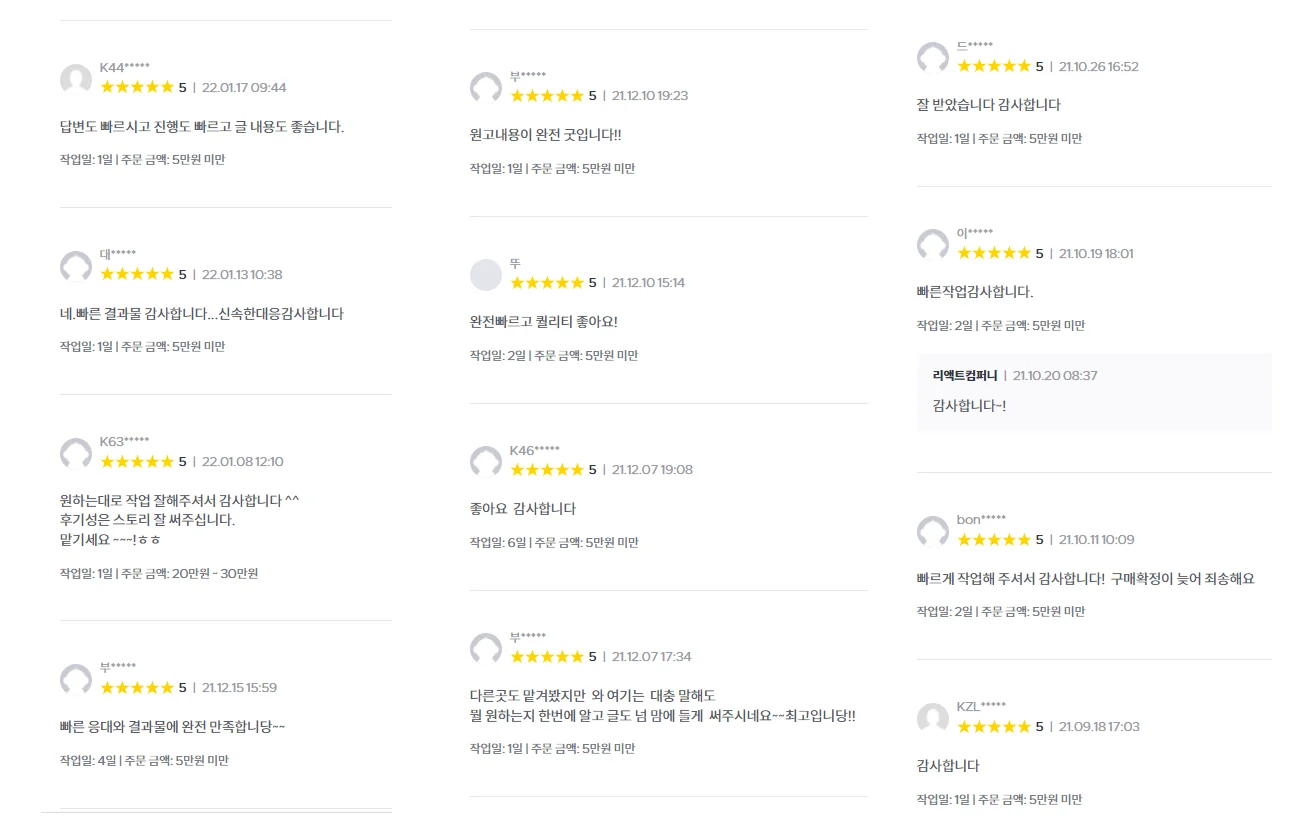Click the star rating dated 22.01.17 09:44
The height and width of the screenshot is (834, 1302).
coord(137,87)
